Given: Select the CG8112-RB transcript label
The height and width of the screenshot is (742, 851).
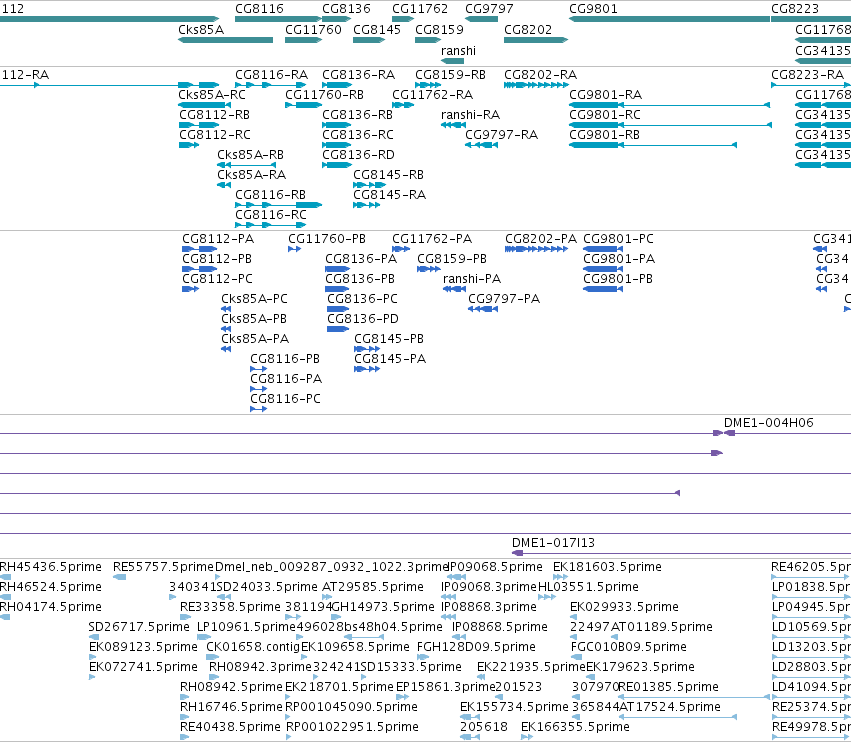Looking at the screenshot, I should click(214, 115).
